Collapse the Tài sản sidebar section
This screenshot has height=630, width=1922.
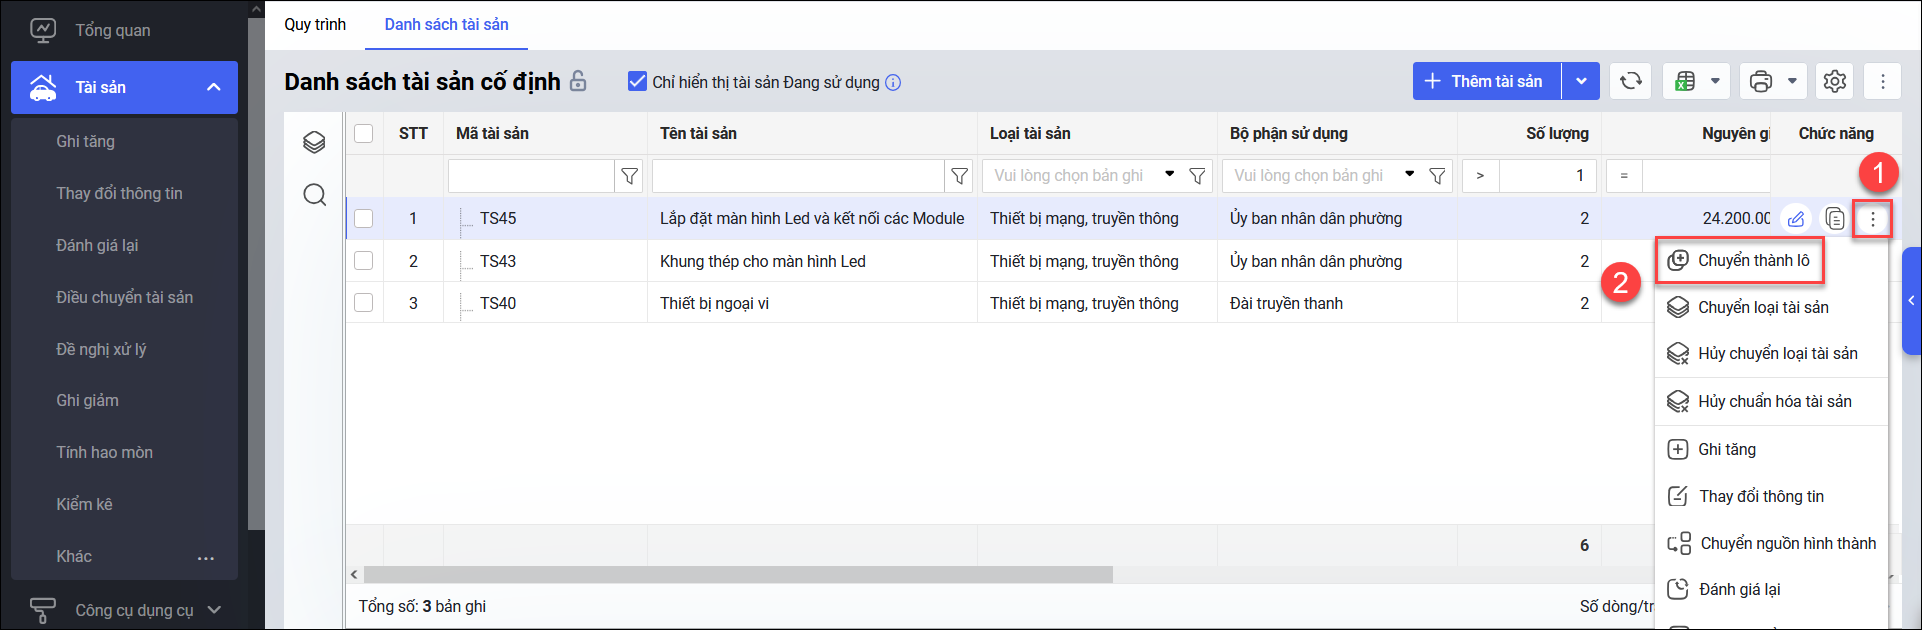pos(213,87)
